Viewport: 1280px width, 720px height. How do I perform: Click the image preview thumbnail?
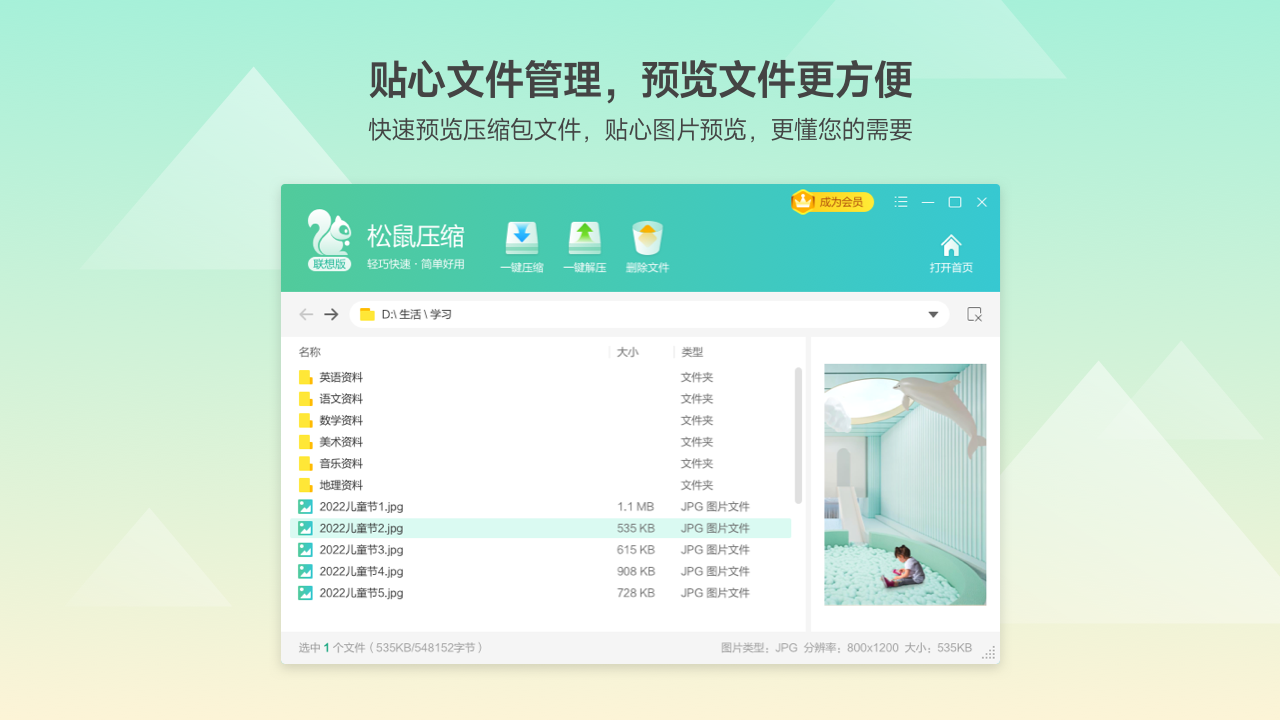point(904,484)
